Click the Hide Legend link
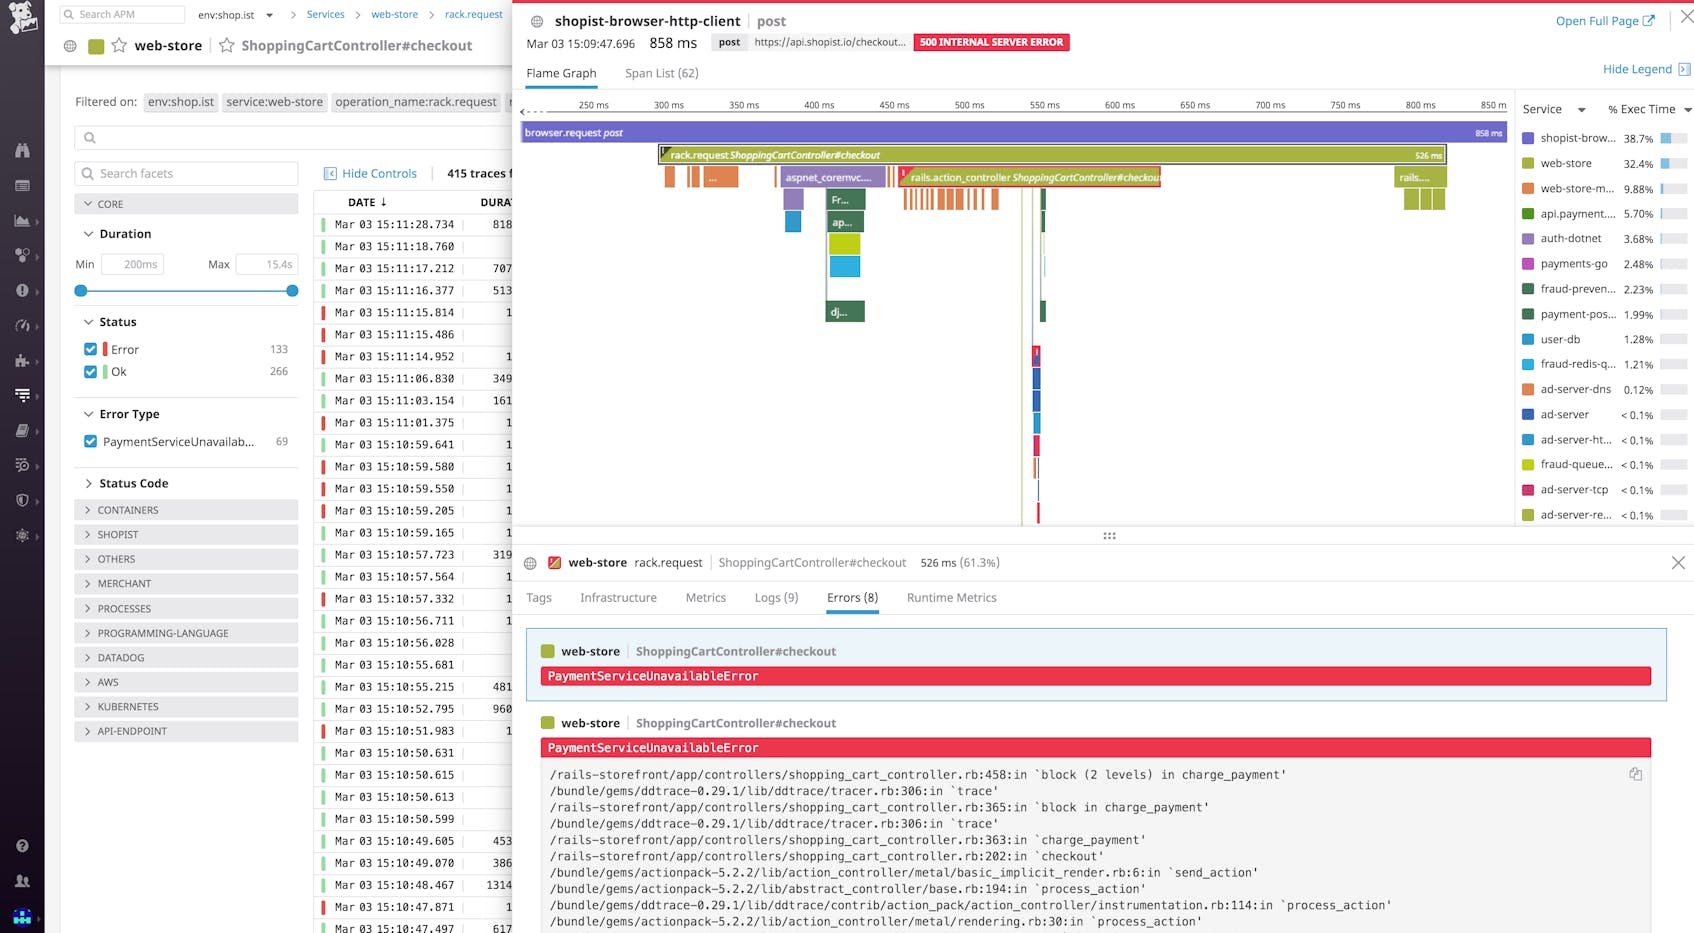 click(1638, 68)
